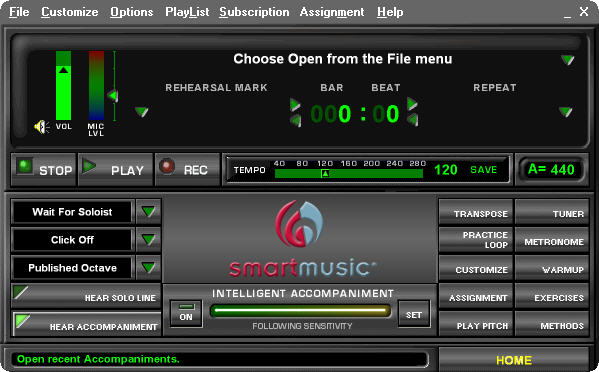Decrease bar number with lower arrow
599x372 pixels.
295,121
